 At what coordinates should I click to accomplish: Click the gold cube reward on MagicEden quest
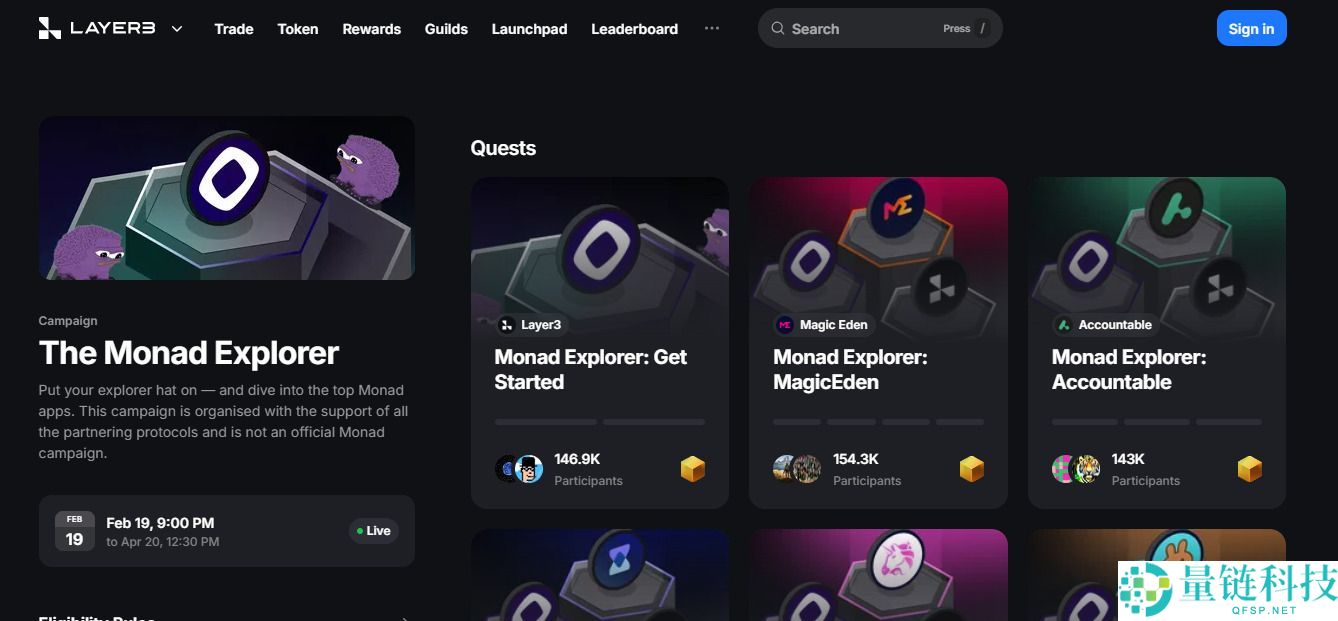pos(972,469)
